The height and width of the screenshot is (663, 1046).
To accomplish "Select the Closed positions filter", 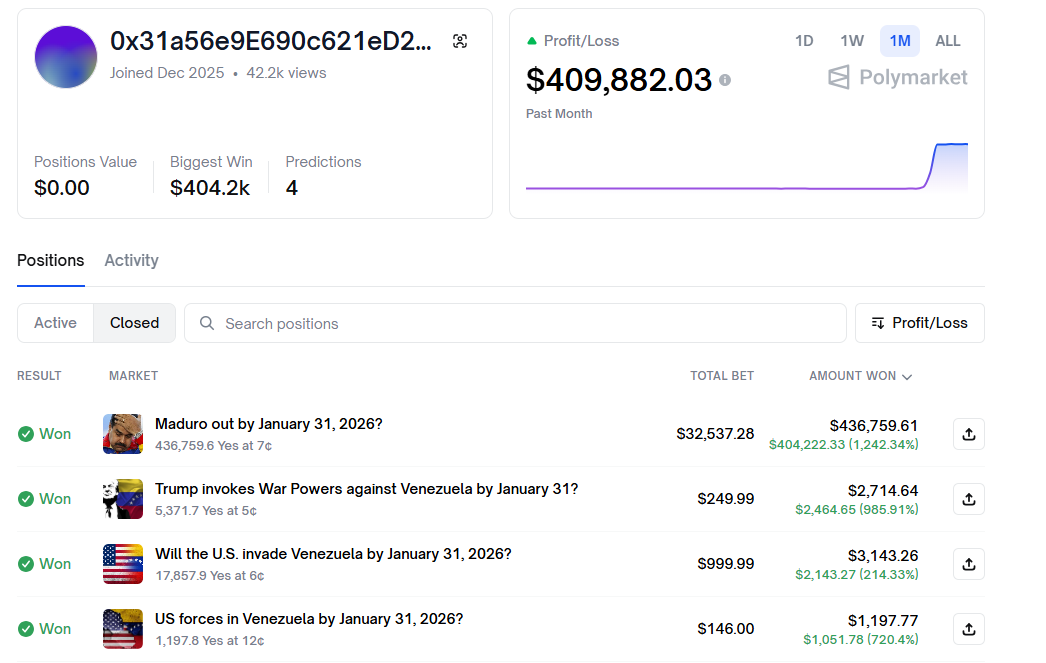I will (134, 323).
